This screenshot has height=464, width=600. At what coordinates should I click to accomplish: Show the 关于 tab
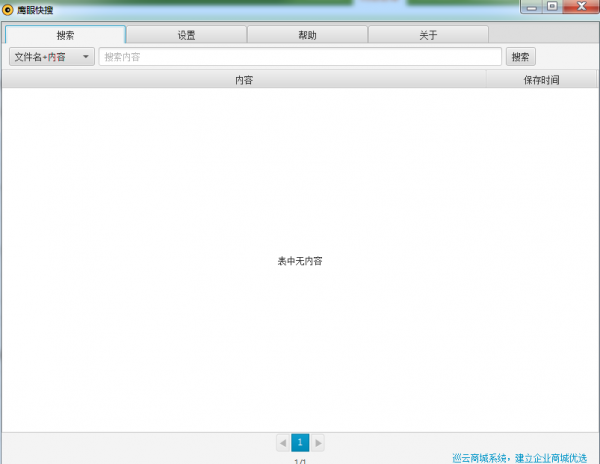pyautogui.click(x=428, y=35)
